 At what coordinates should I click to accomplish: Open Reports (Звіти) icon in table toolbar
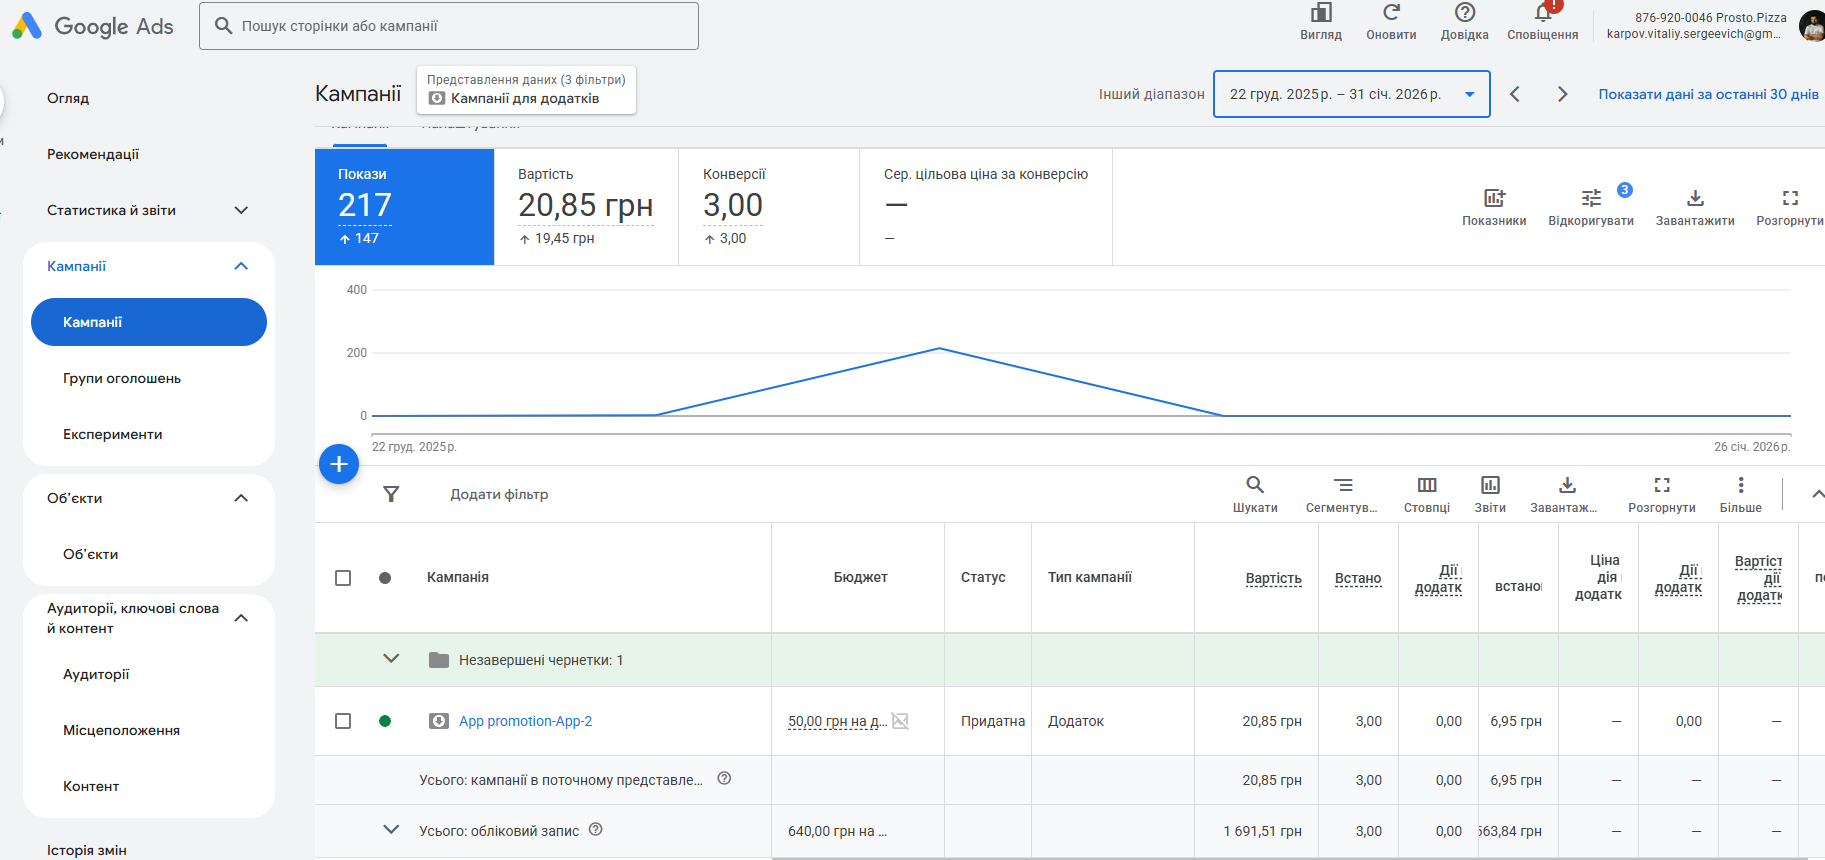pyautogui.click(x=1489, y=485)
